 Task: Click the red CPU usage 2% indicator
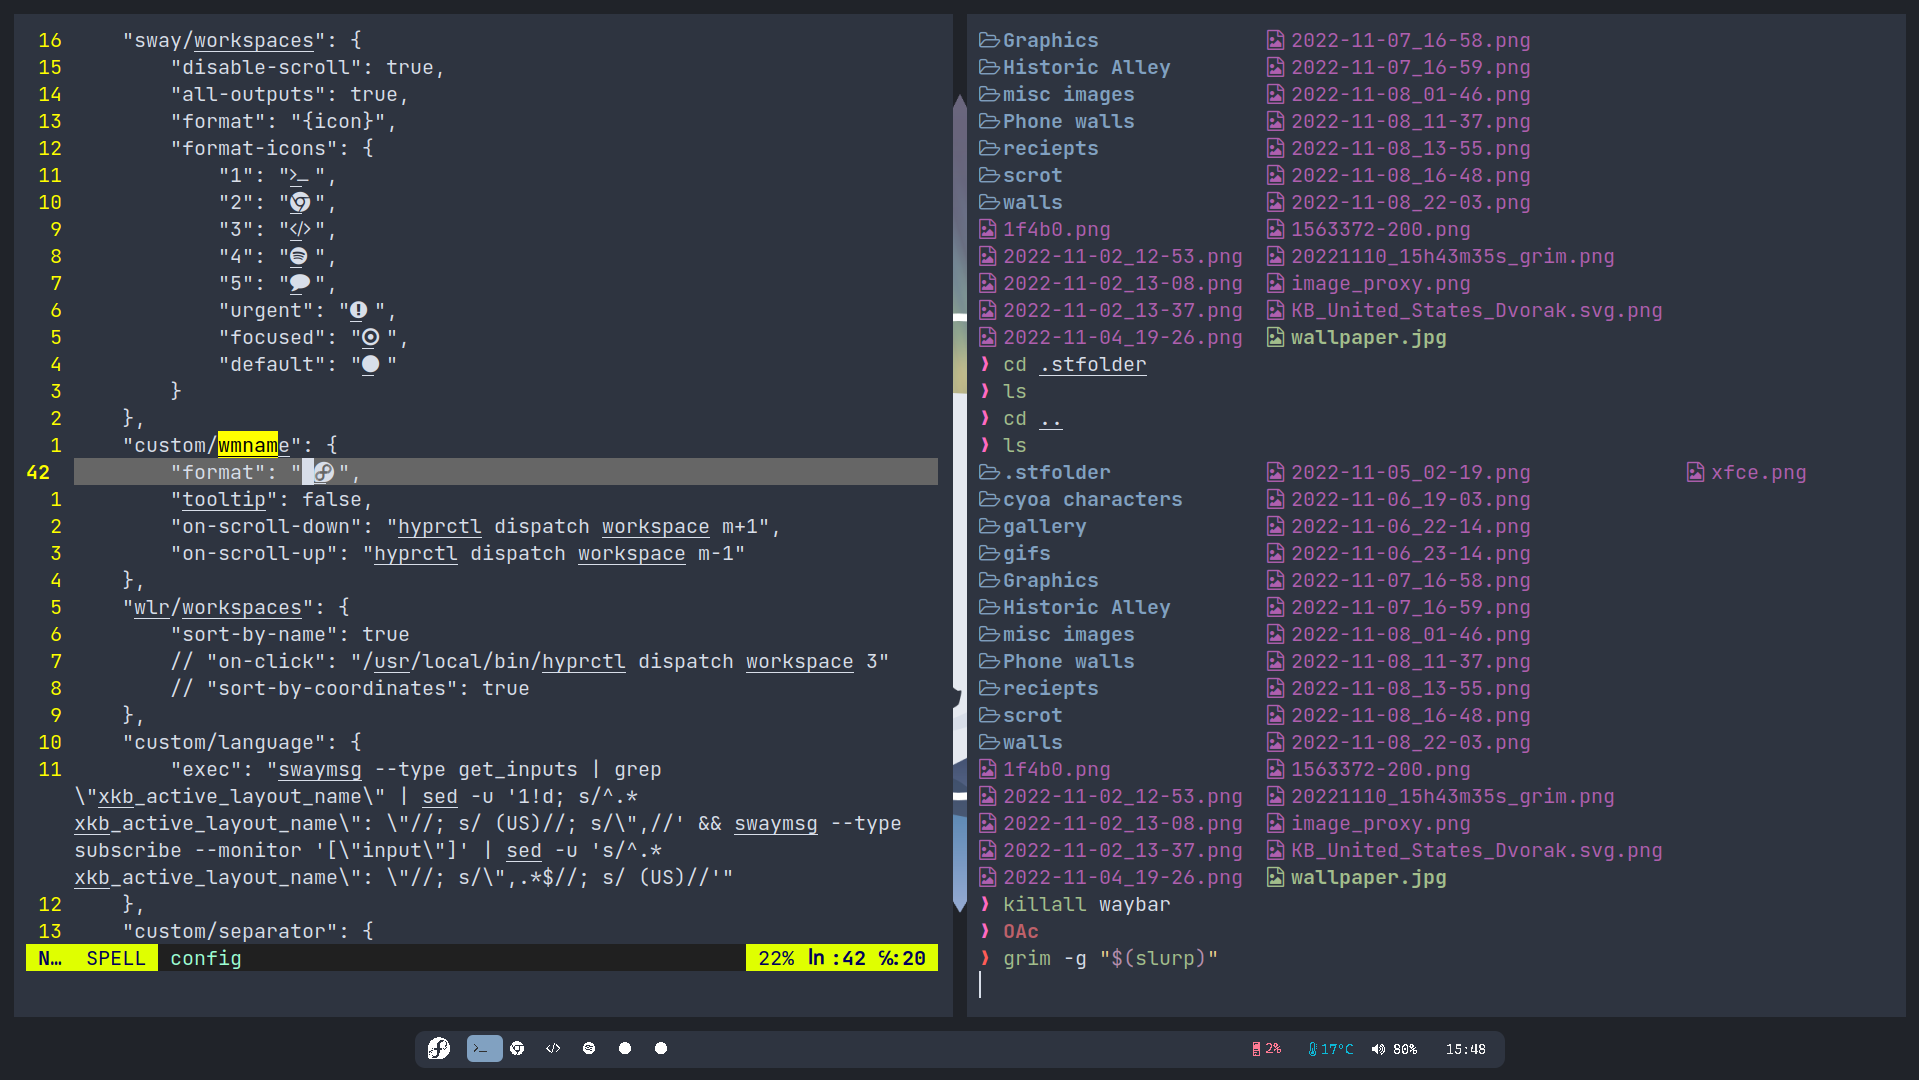point(1266,1049)
